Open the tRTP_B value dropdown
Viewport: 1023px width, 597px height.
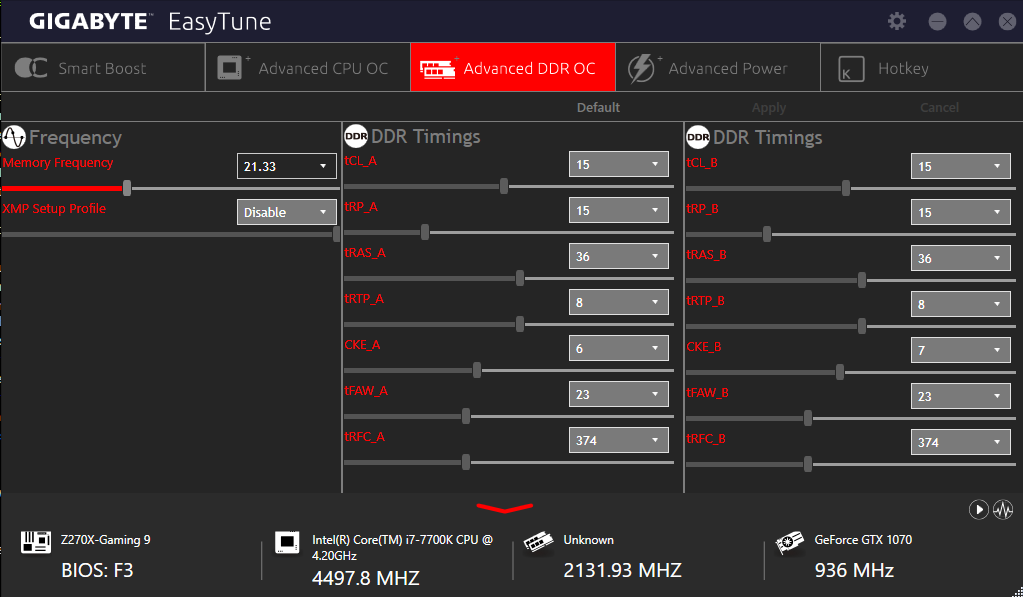pos(960,304)
